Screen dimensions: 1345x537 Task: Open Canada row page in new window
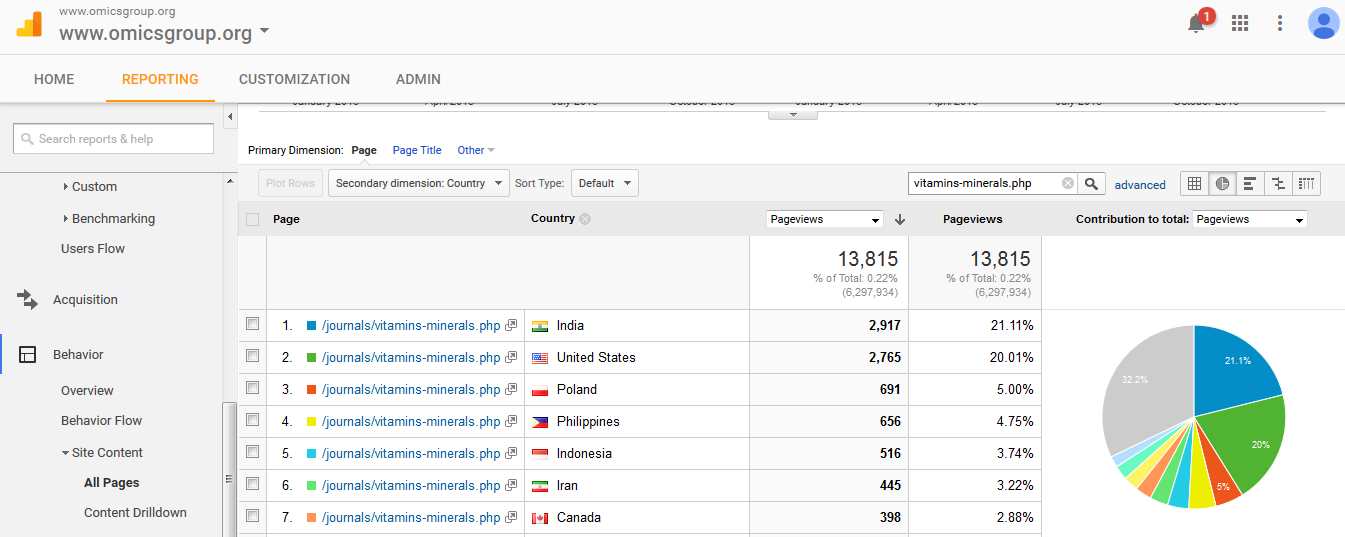[x=511, y=518]
